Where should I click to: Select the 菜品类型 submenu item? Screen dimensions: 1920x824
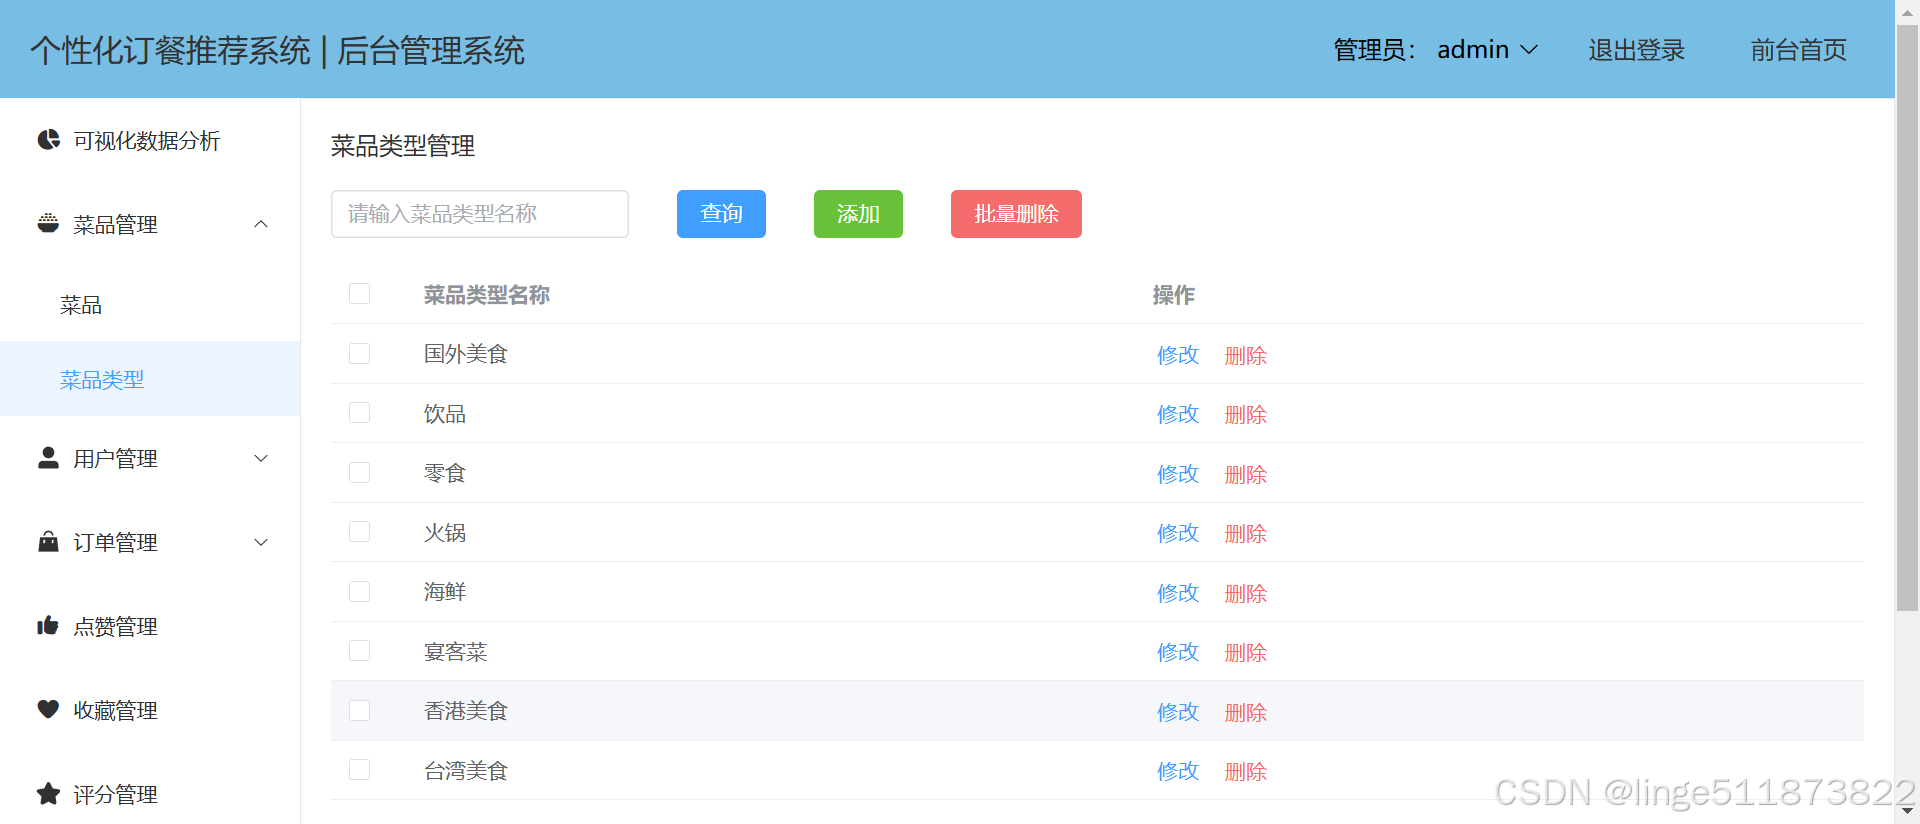tap(150, 379)
